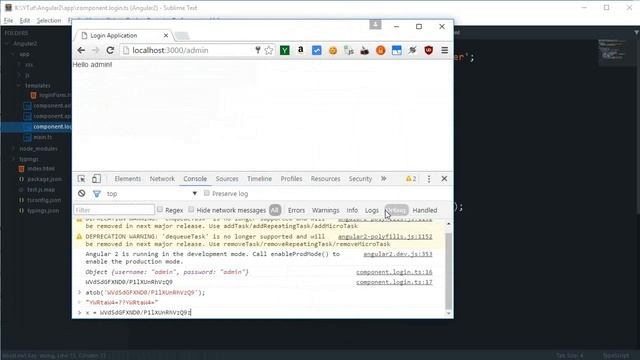Click the Chrome address bar URL

tap(170, 50)
